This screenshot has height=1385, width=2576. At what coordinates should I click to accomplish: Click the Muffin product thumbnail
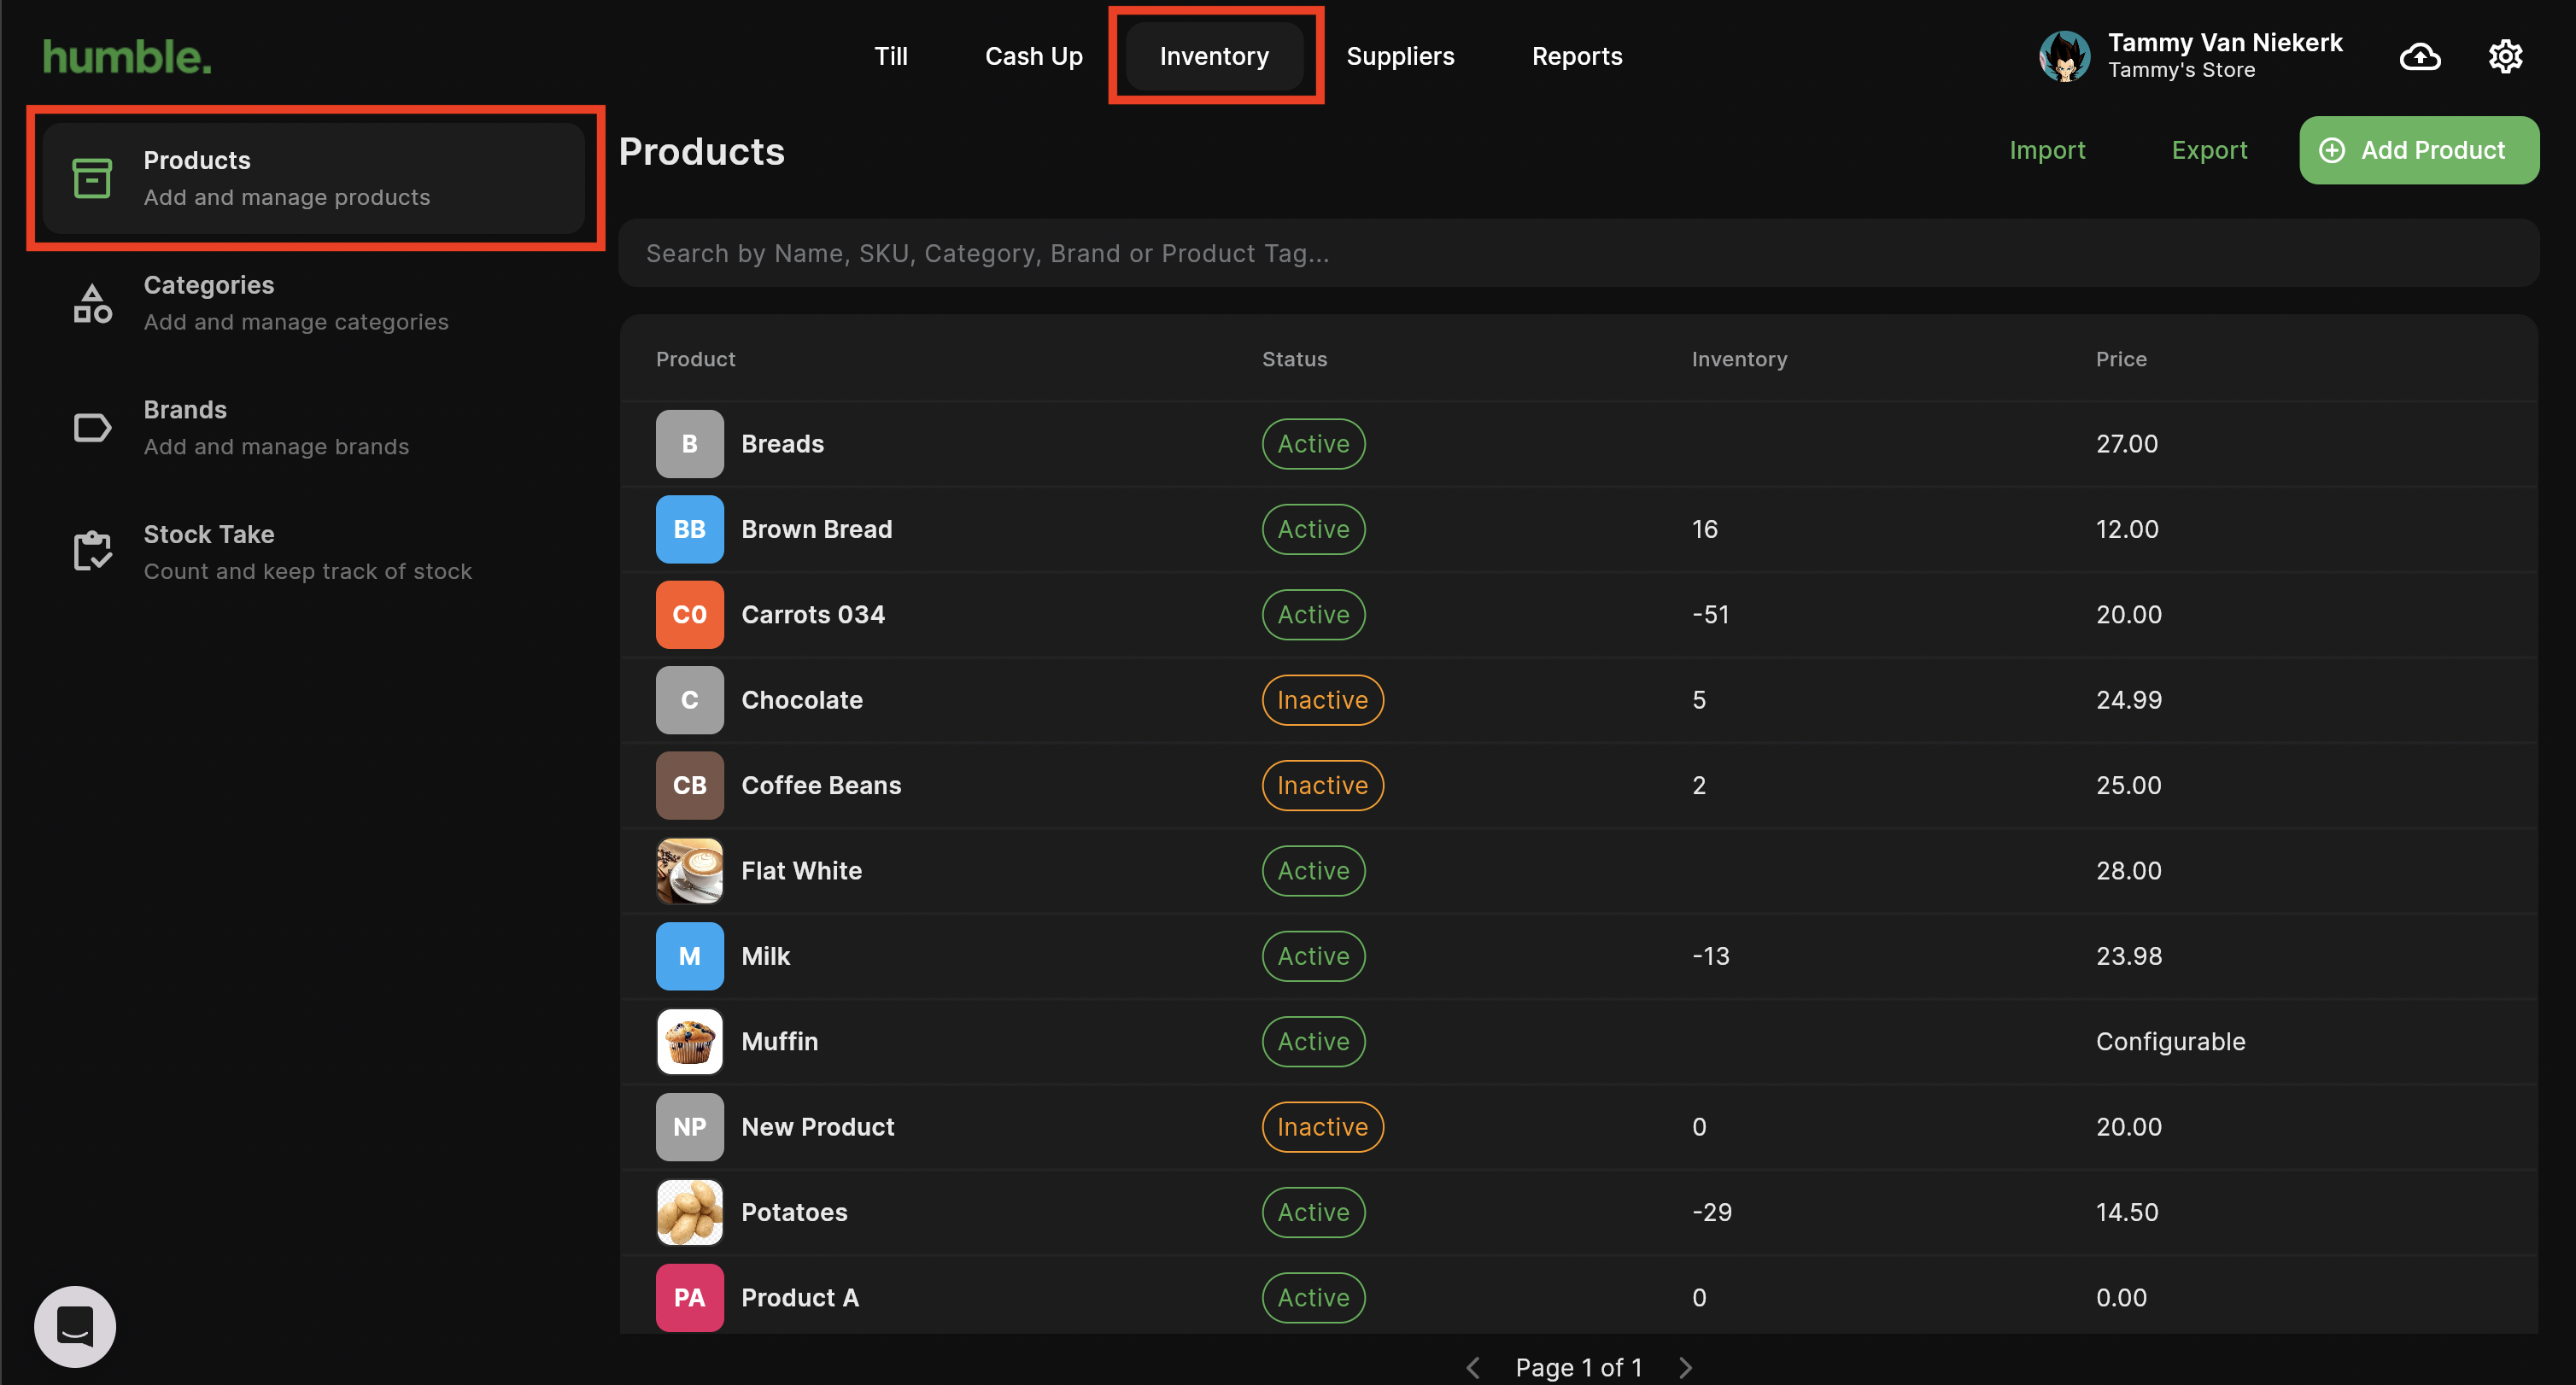tap(689, 1041)
